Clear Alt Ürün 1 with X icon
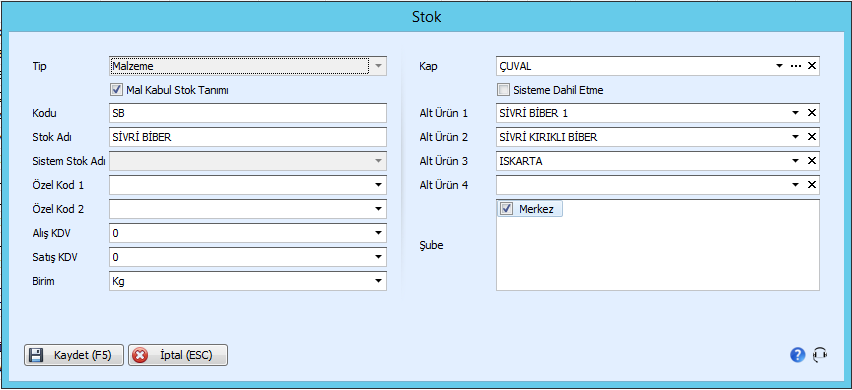The width and height of the screenshot is (852, 390). tap(812, 113)
